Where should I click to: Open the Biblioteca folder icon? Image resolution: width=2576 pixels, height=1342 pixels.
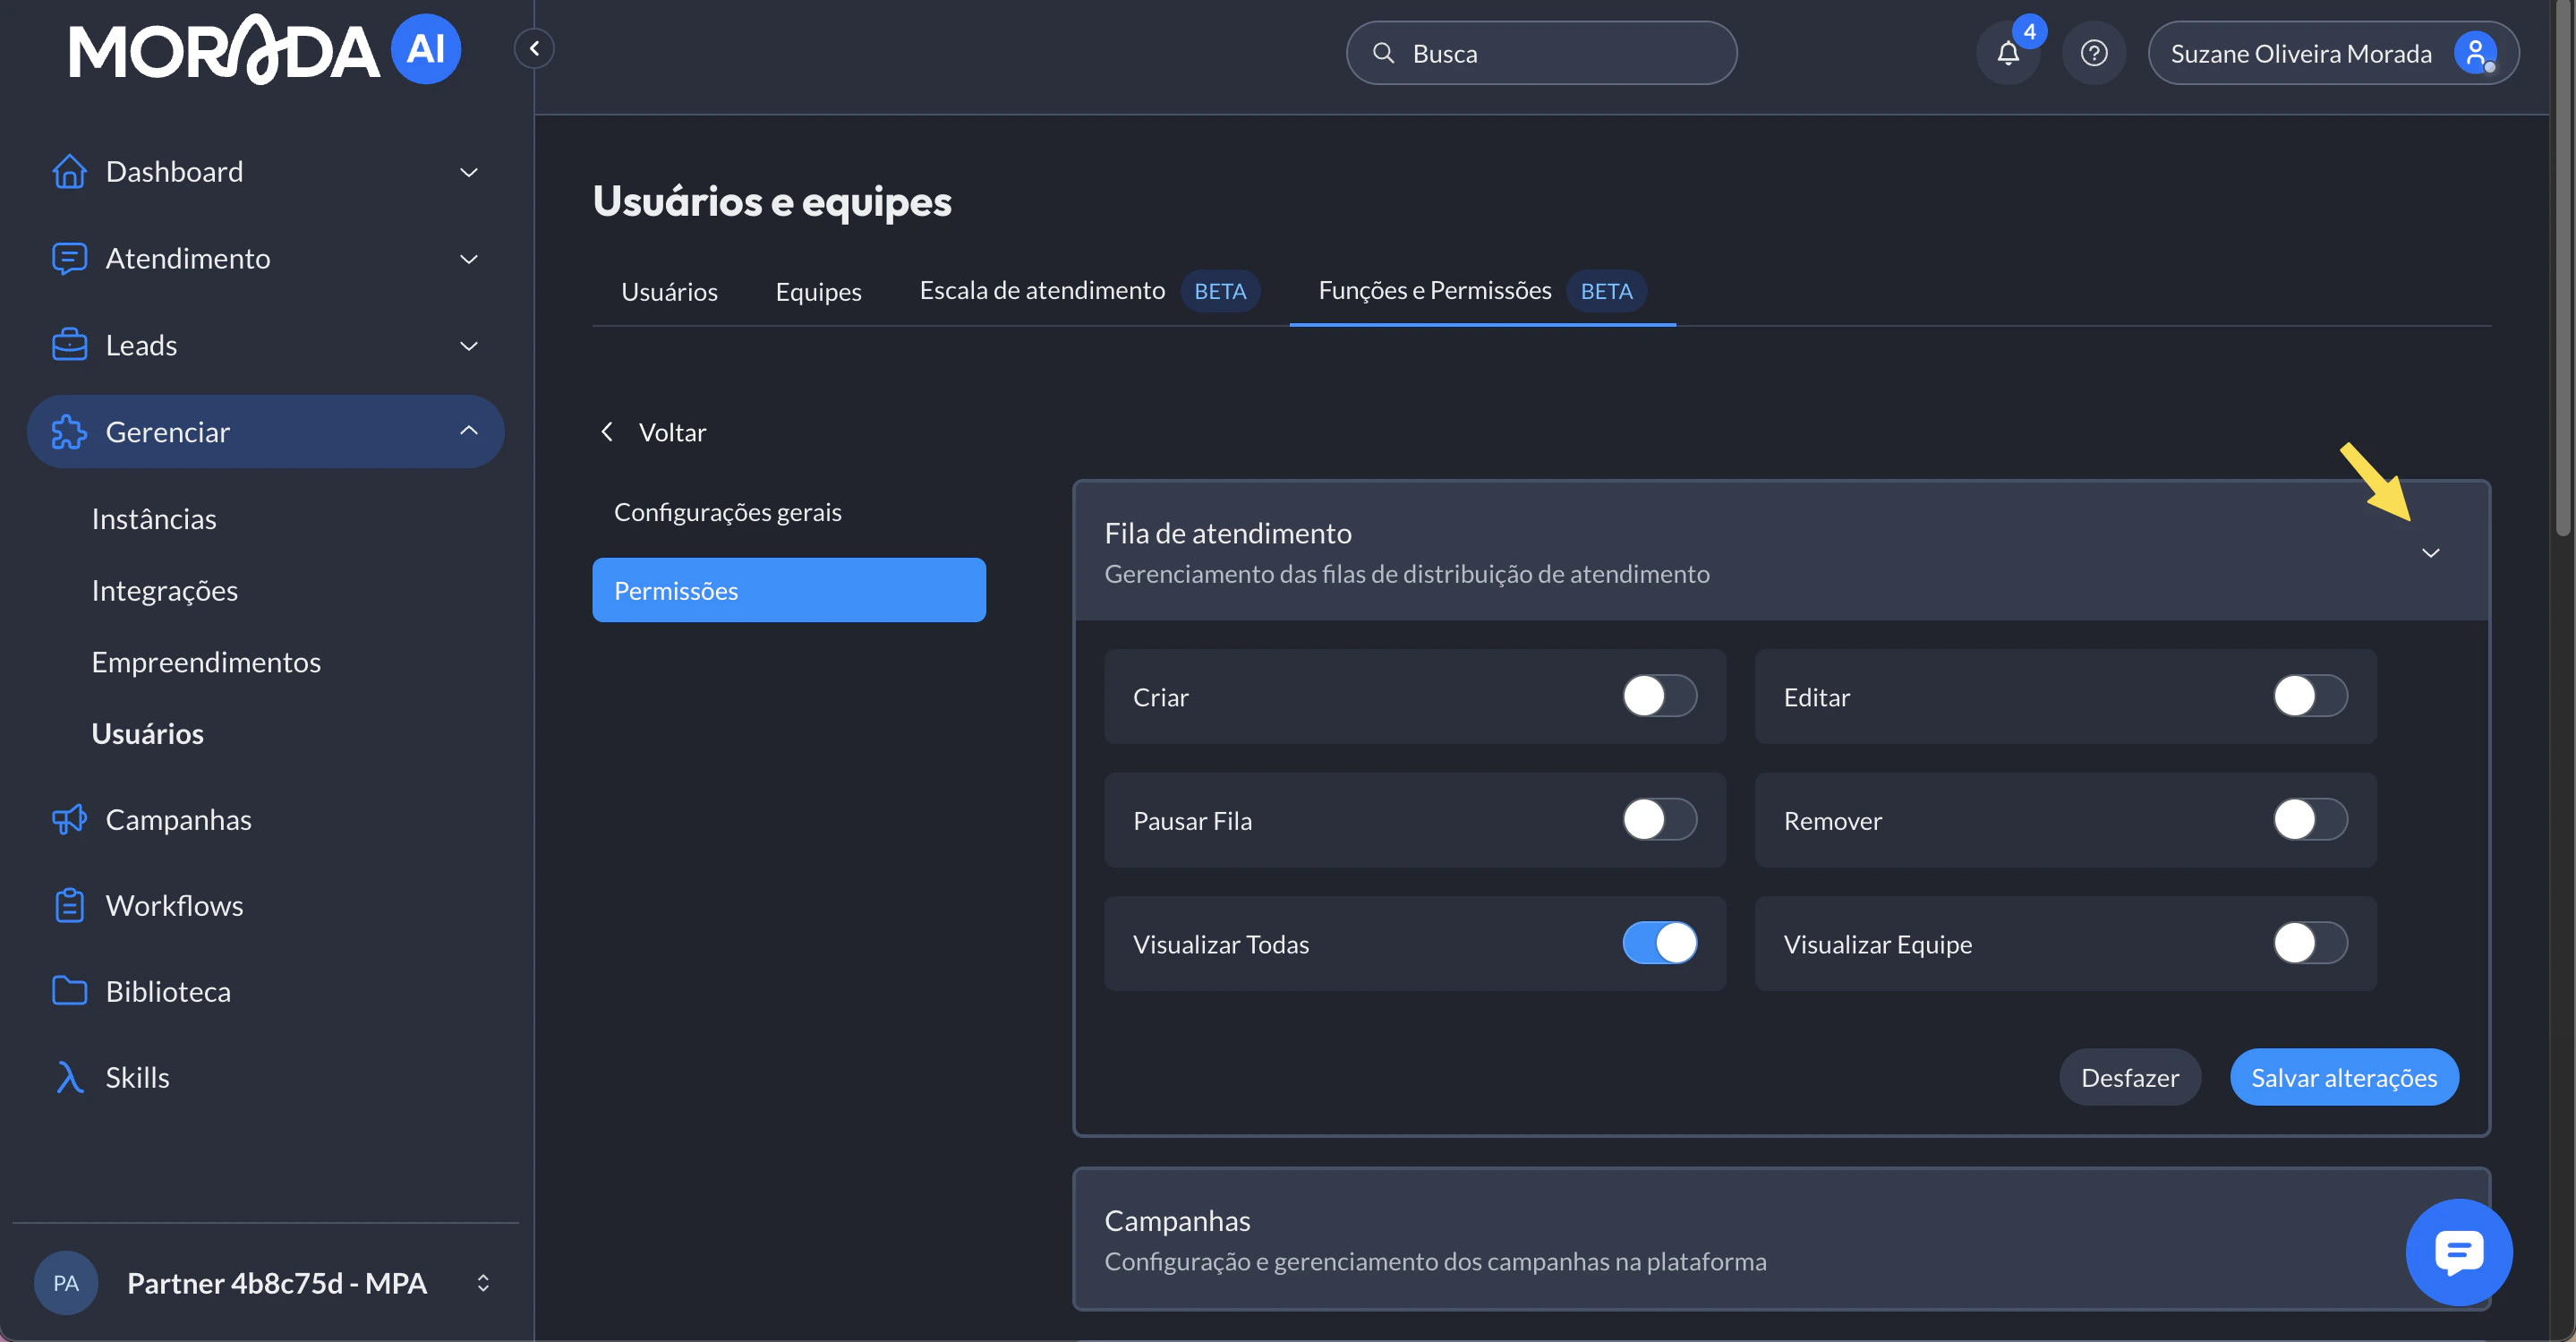pos(68,990)
